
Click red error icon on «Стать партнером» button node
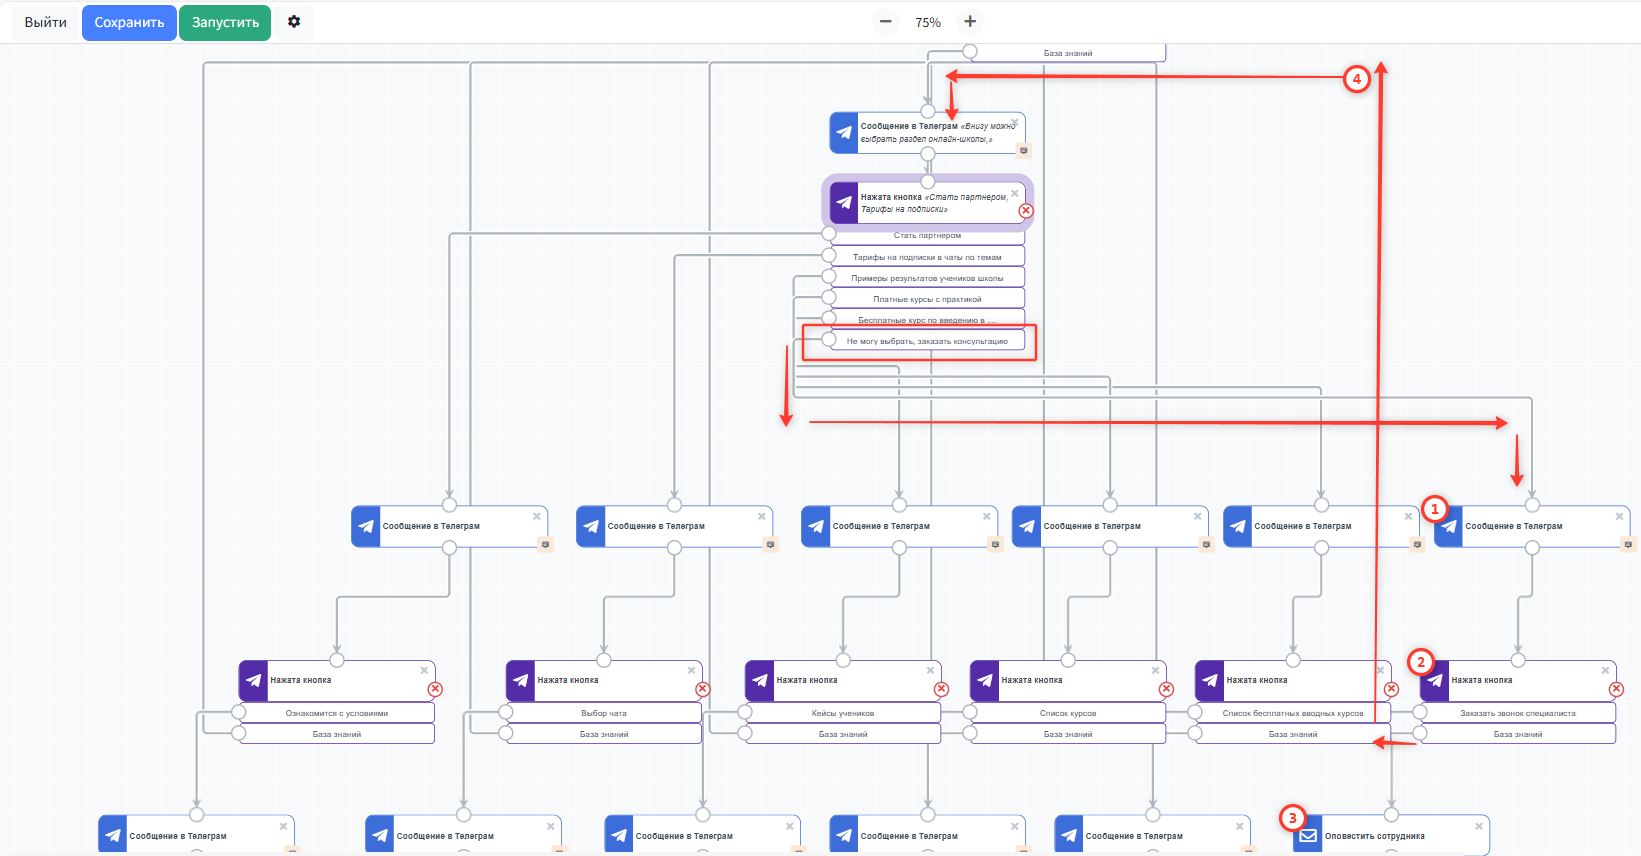click(x=1026, y=211)
